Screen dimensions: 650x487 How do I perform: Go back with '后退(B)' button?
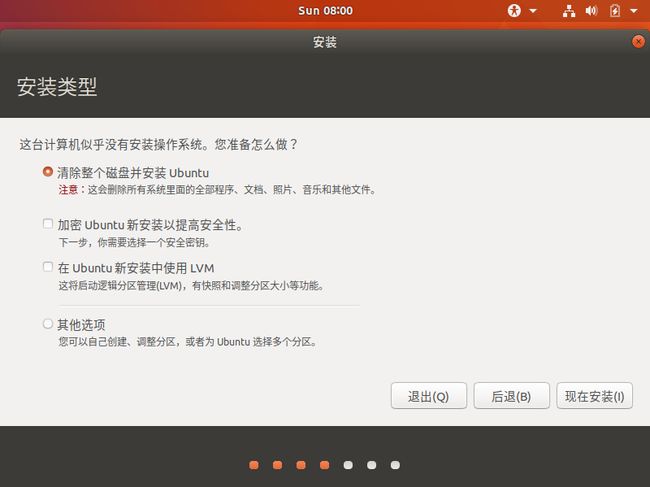tap(512, 396)
